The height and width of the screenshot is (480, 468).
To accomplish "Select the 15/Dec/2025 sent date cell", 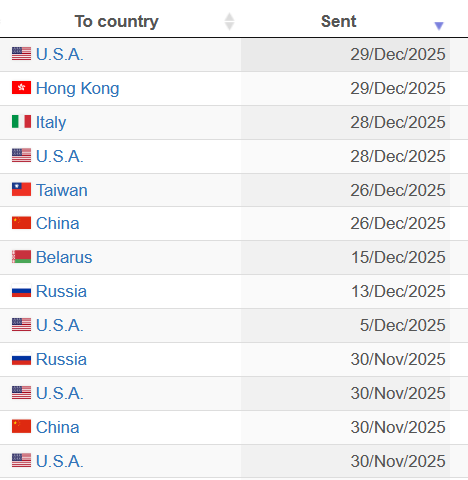I will click(345, 257).
